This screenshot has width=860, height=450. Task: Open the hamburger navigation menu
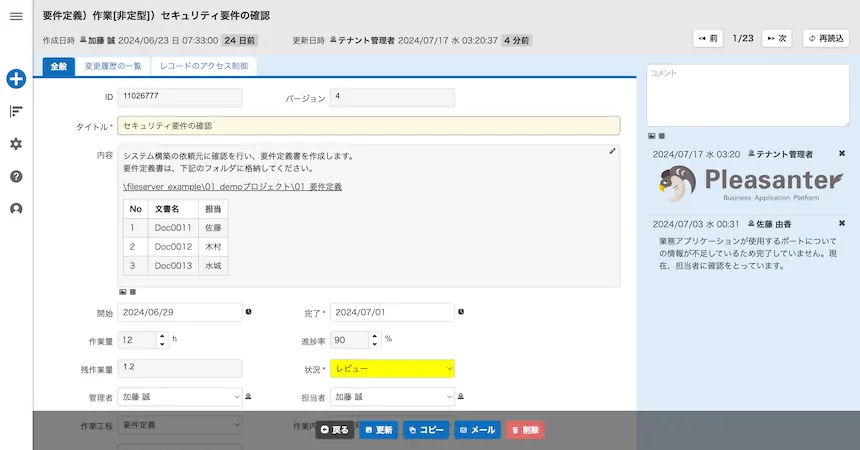point(16,16)
